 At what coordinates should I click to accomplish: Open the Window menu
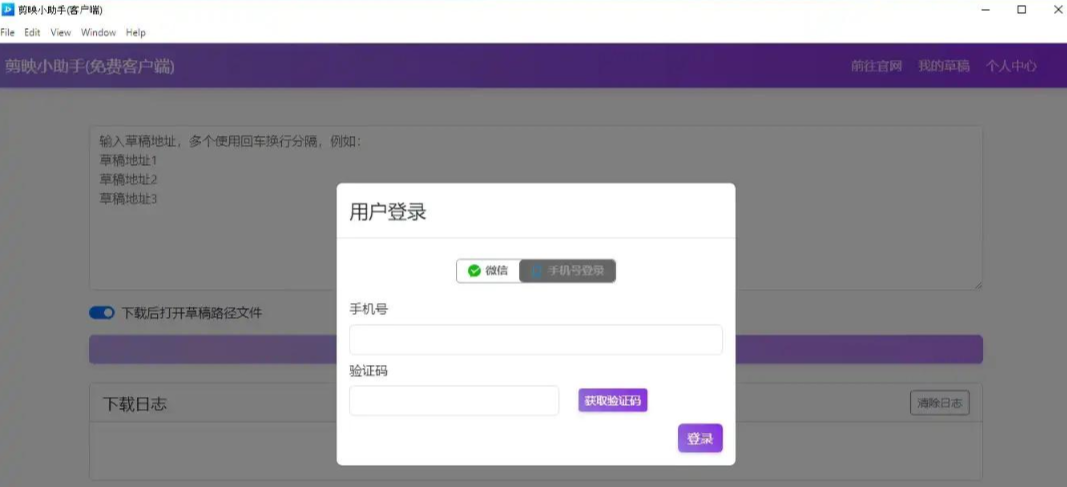98,33
